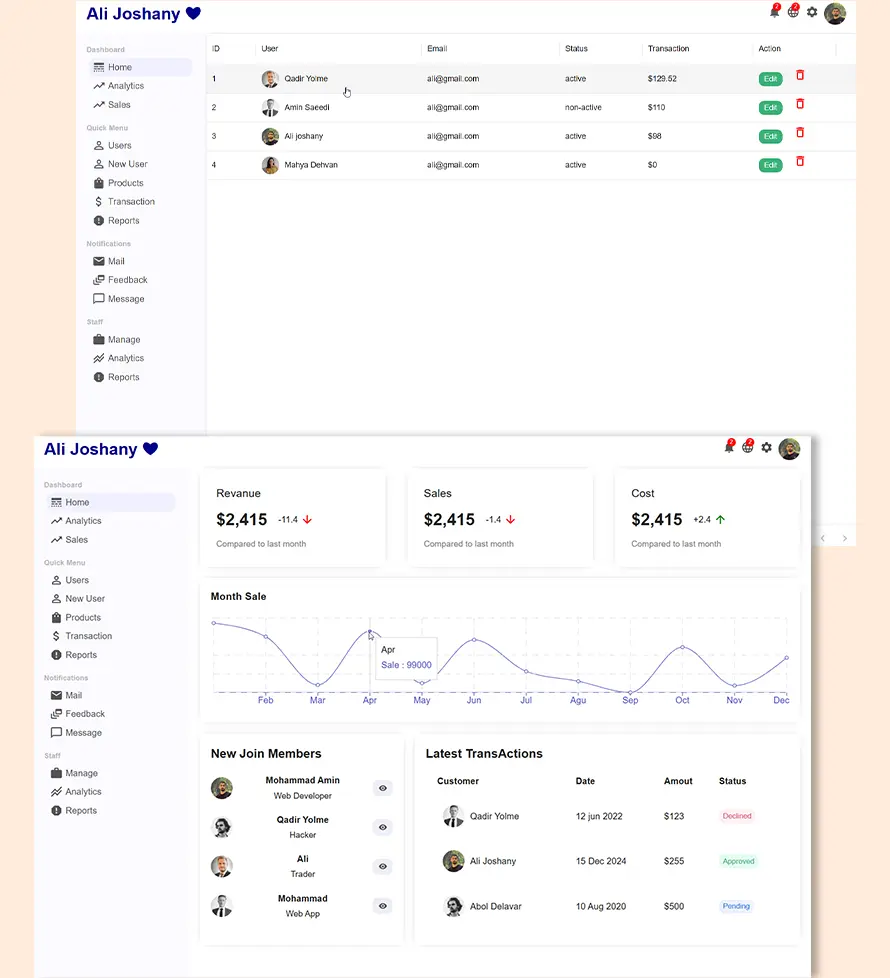Go to the next table page with right chevron
Viewport: 890px width, 978px height.
pyautogui.click(x=844, y=538)
